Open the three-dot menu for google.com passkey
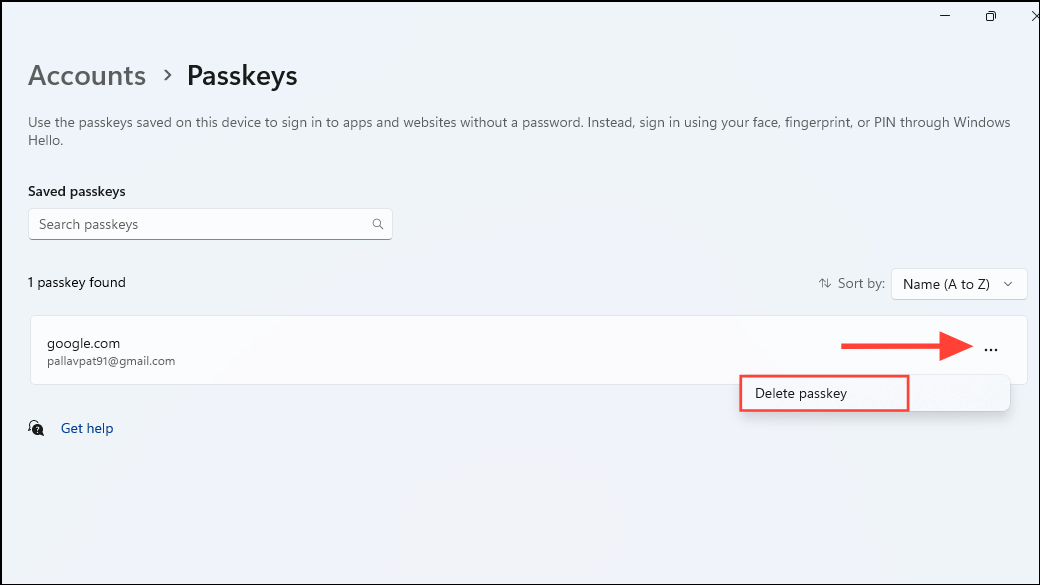The image size is (1040, 585). click(991, 350)
